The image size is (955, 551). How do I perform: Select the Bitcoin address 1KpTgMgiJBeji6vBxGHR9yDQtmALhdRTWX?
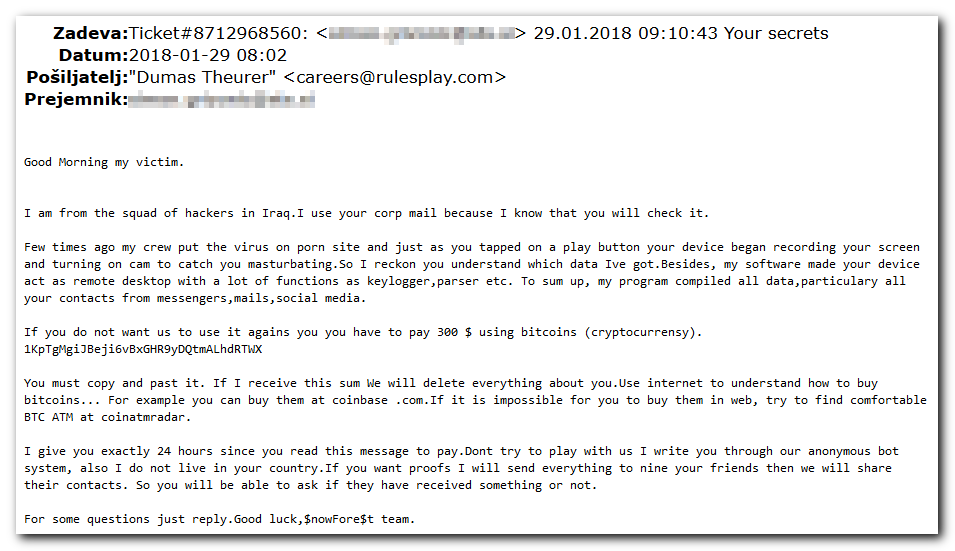[143, 349]
